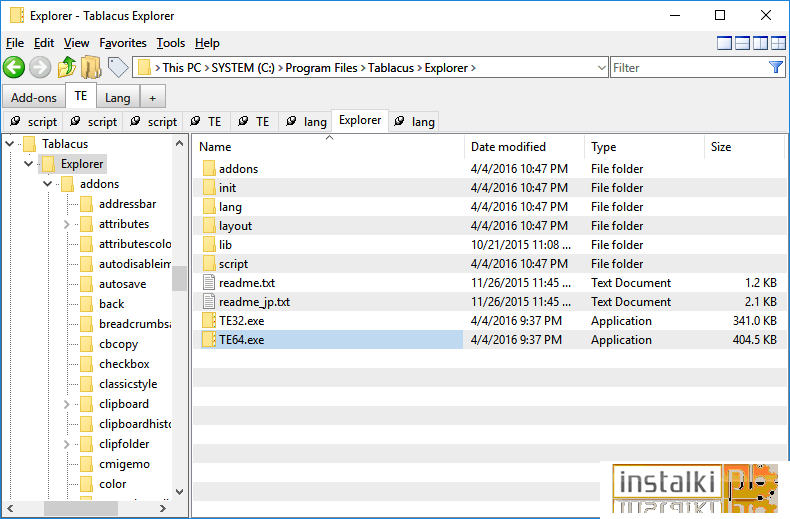This screenshot has height=519, width=790.
Task: Open the address bar history dropdown
Action: (601, 68)
